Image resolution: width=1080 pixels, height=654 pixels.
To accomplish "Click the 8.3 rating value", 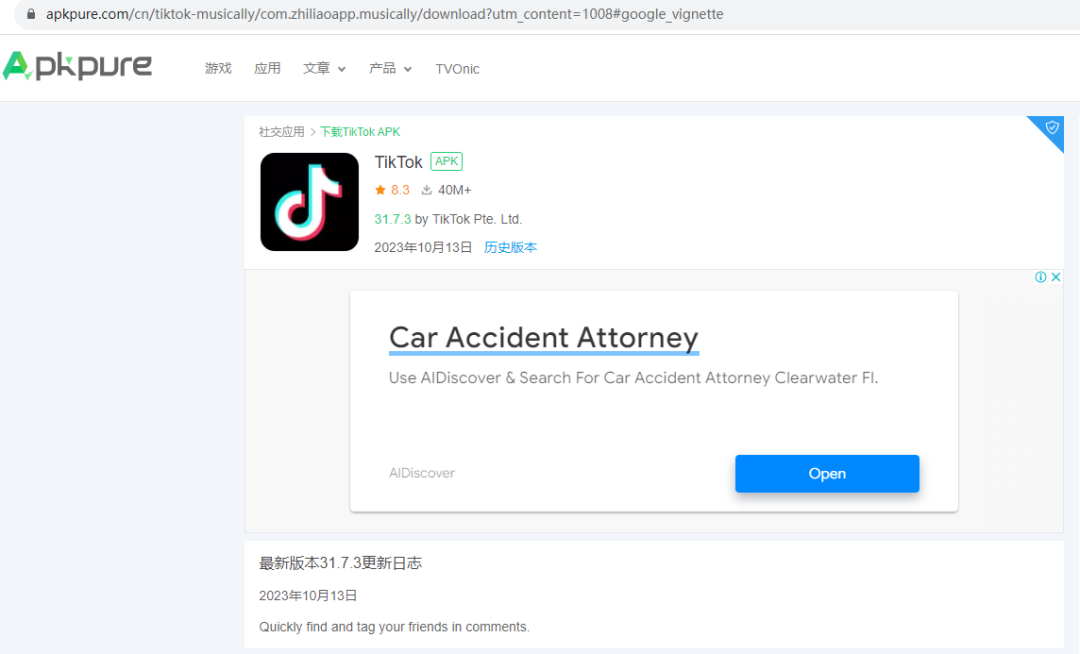I will point(400,190).
